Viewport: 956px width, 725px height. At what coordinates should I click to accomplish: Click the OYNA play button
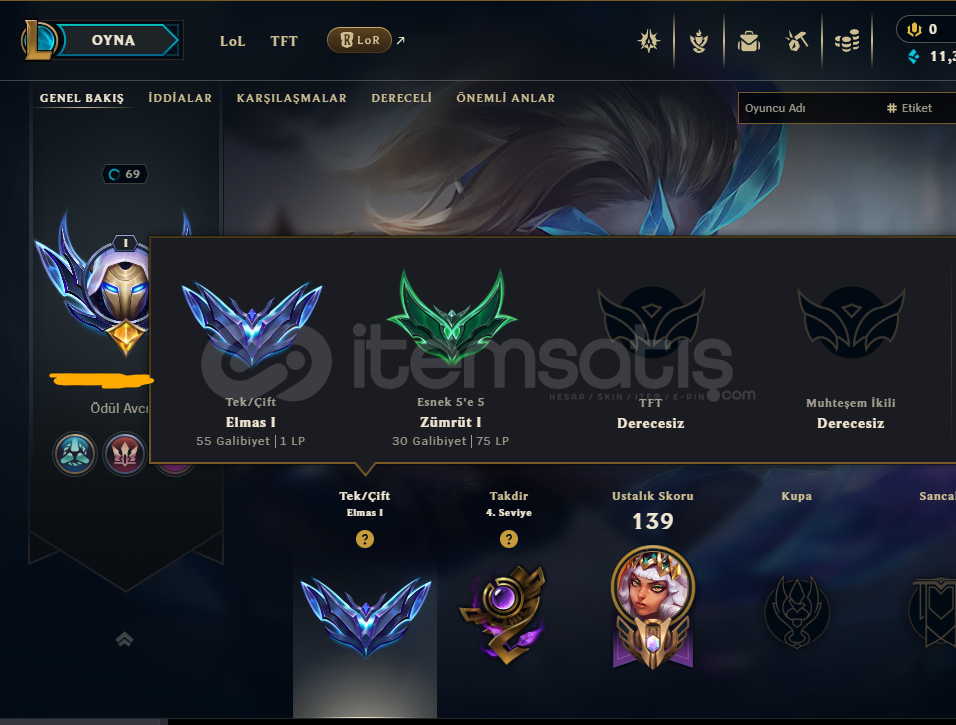coord(113,40)
